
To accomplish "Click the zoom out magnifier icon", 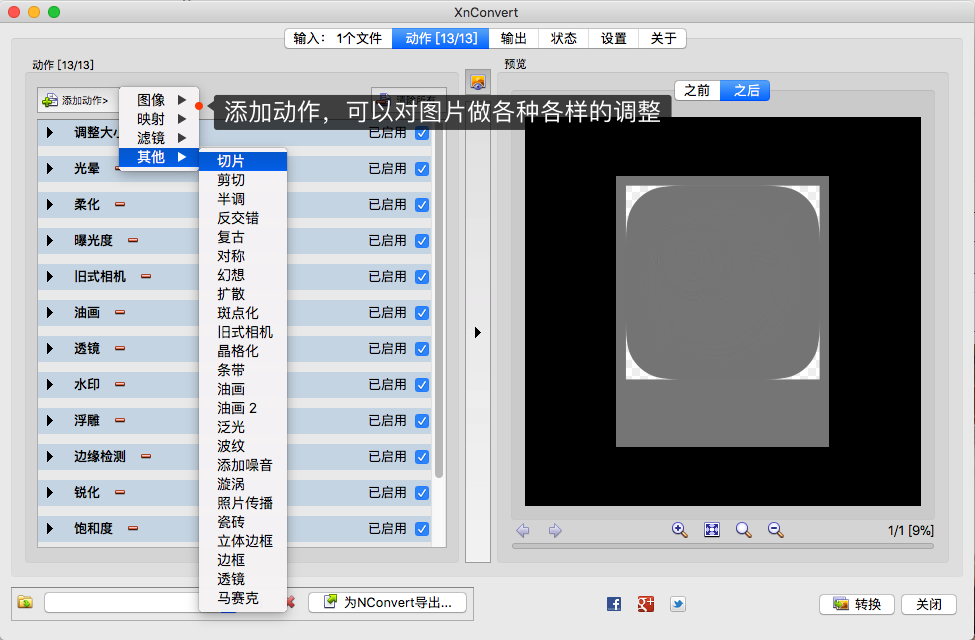I will [x=775, y=530].
